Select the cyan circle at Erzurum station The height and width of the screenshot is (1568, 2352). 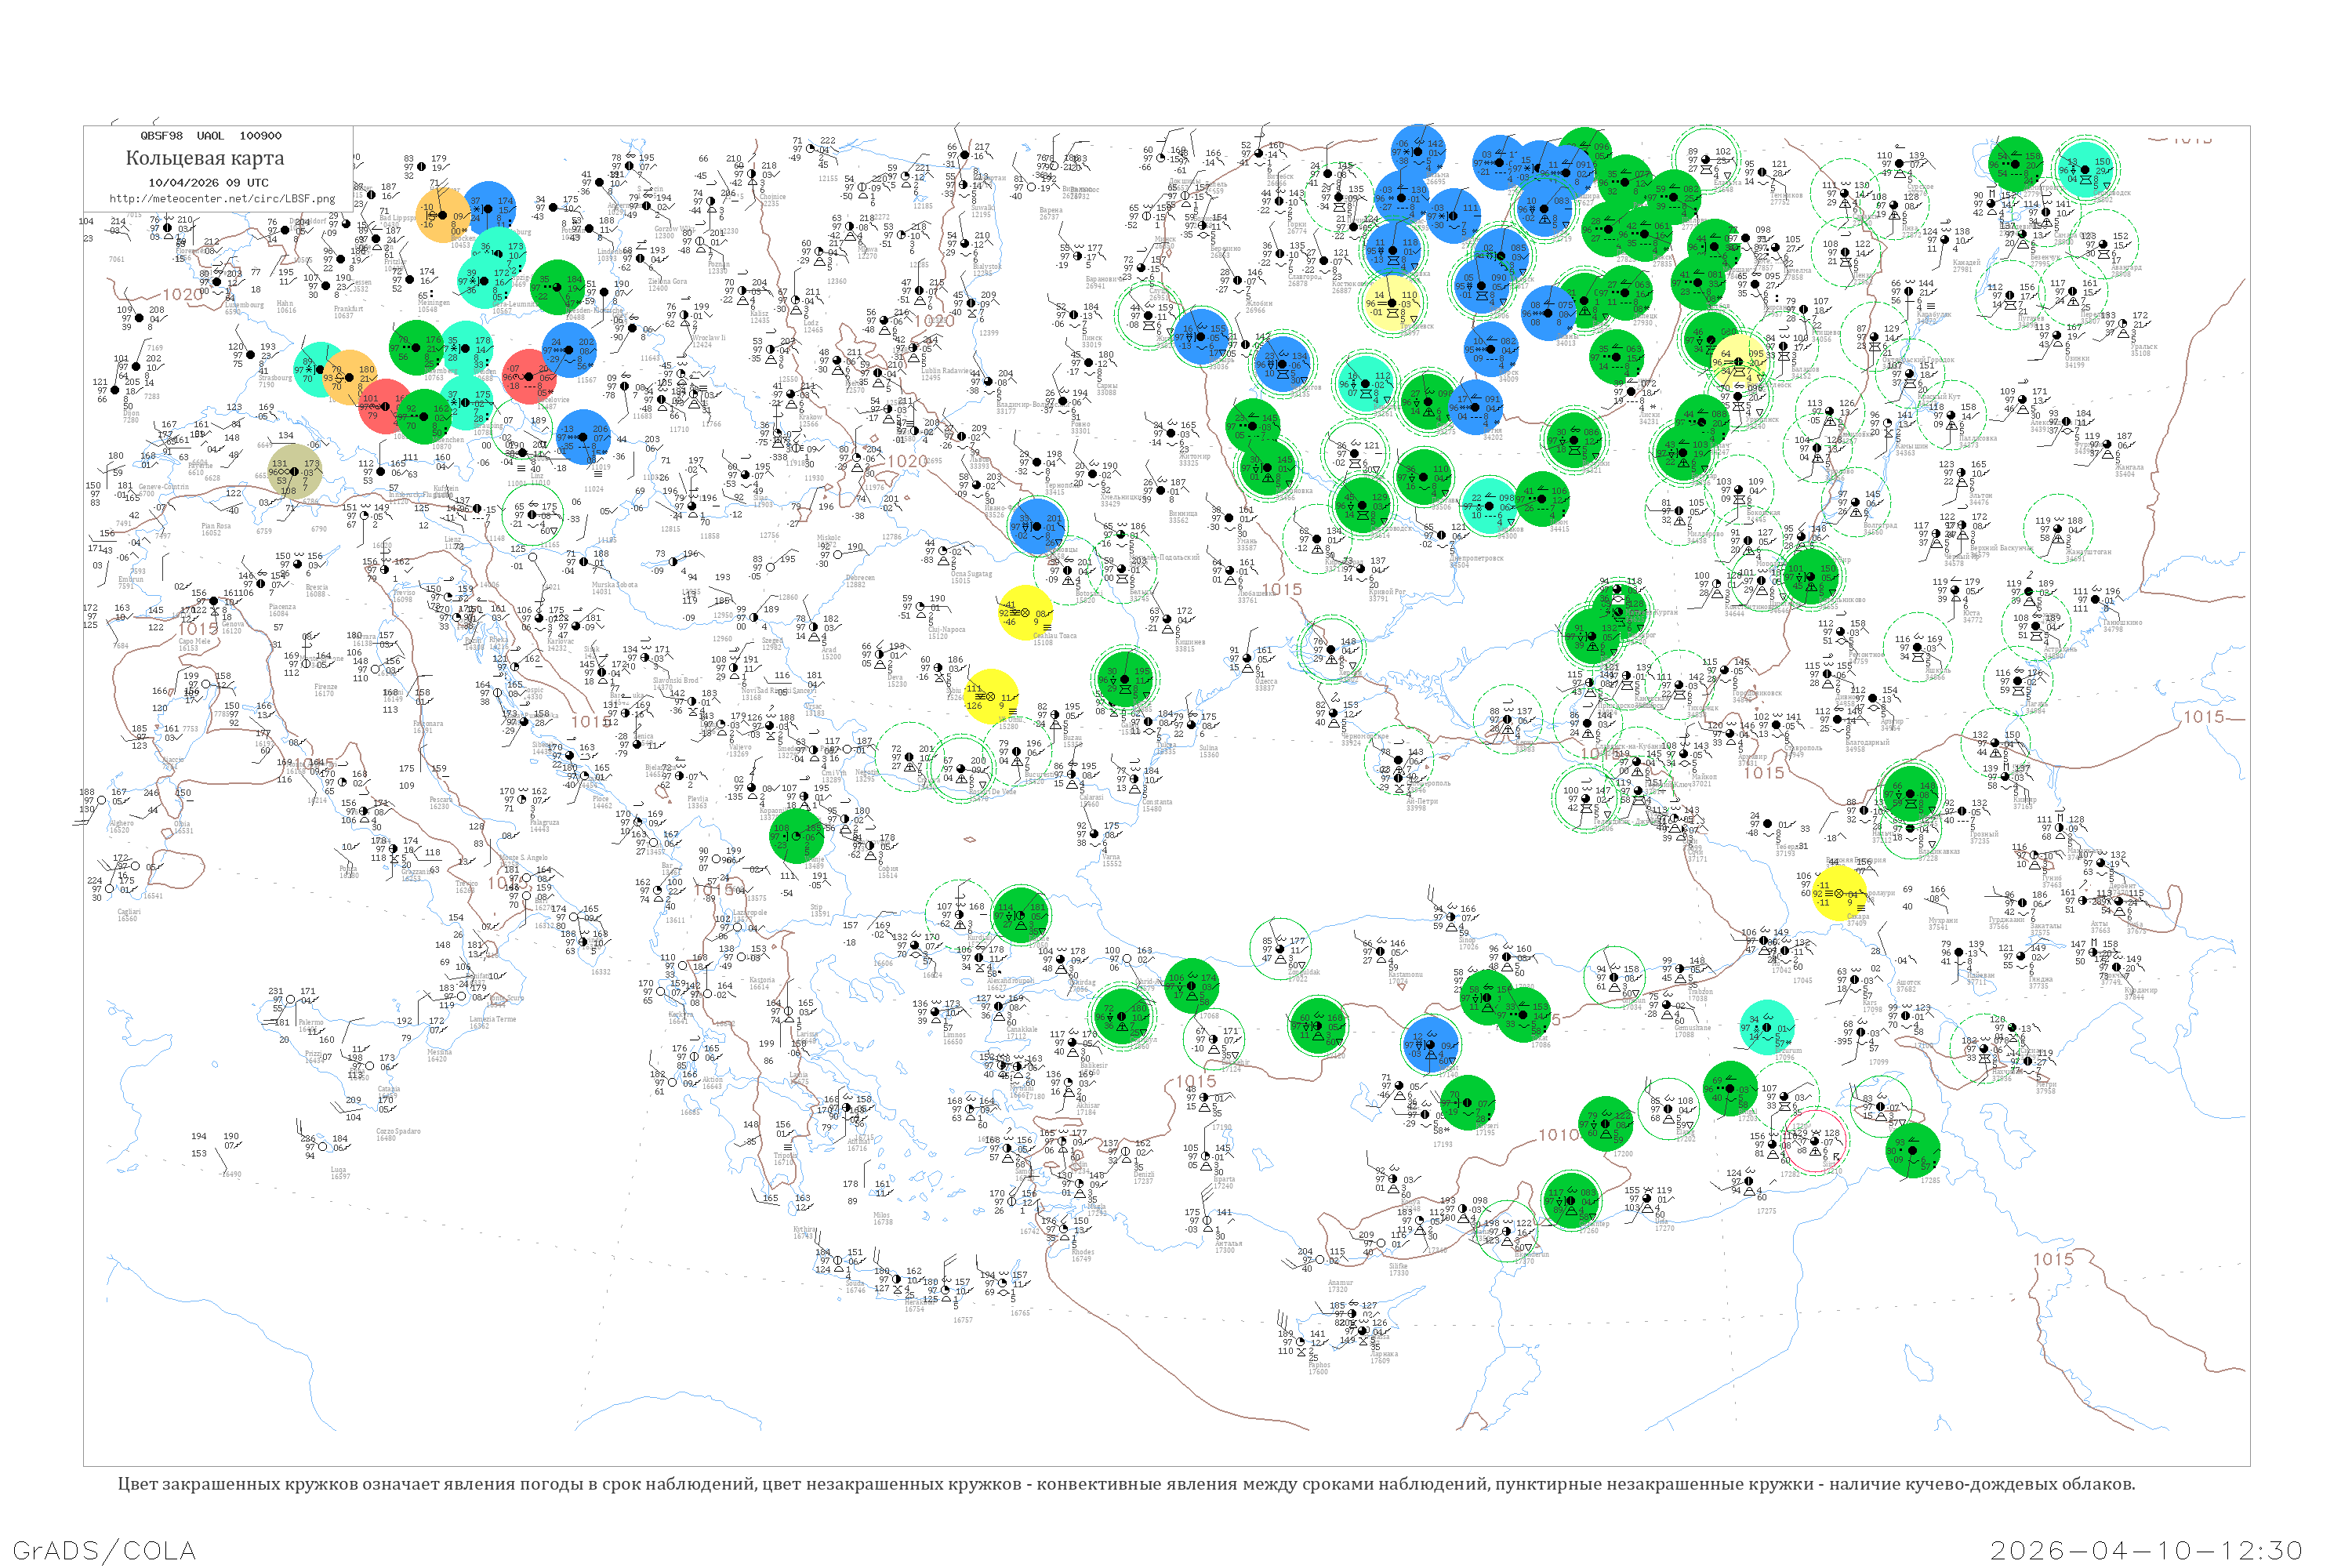[x=1766, y=1027]
